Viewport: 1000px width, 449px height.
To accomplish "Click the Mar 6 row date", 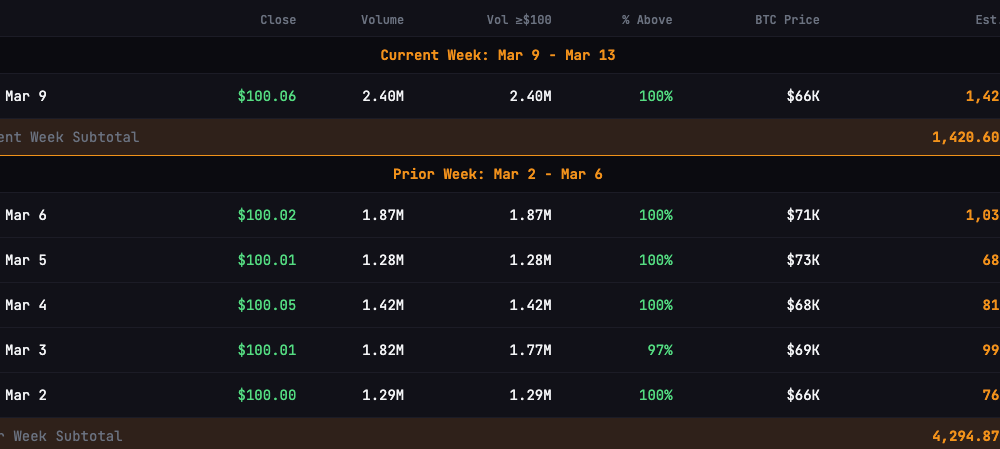I will pyautogui.click(x=26, y=215).
